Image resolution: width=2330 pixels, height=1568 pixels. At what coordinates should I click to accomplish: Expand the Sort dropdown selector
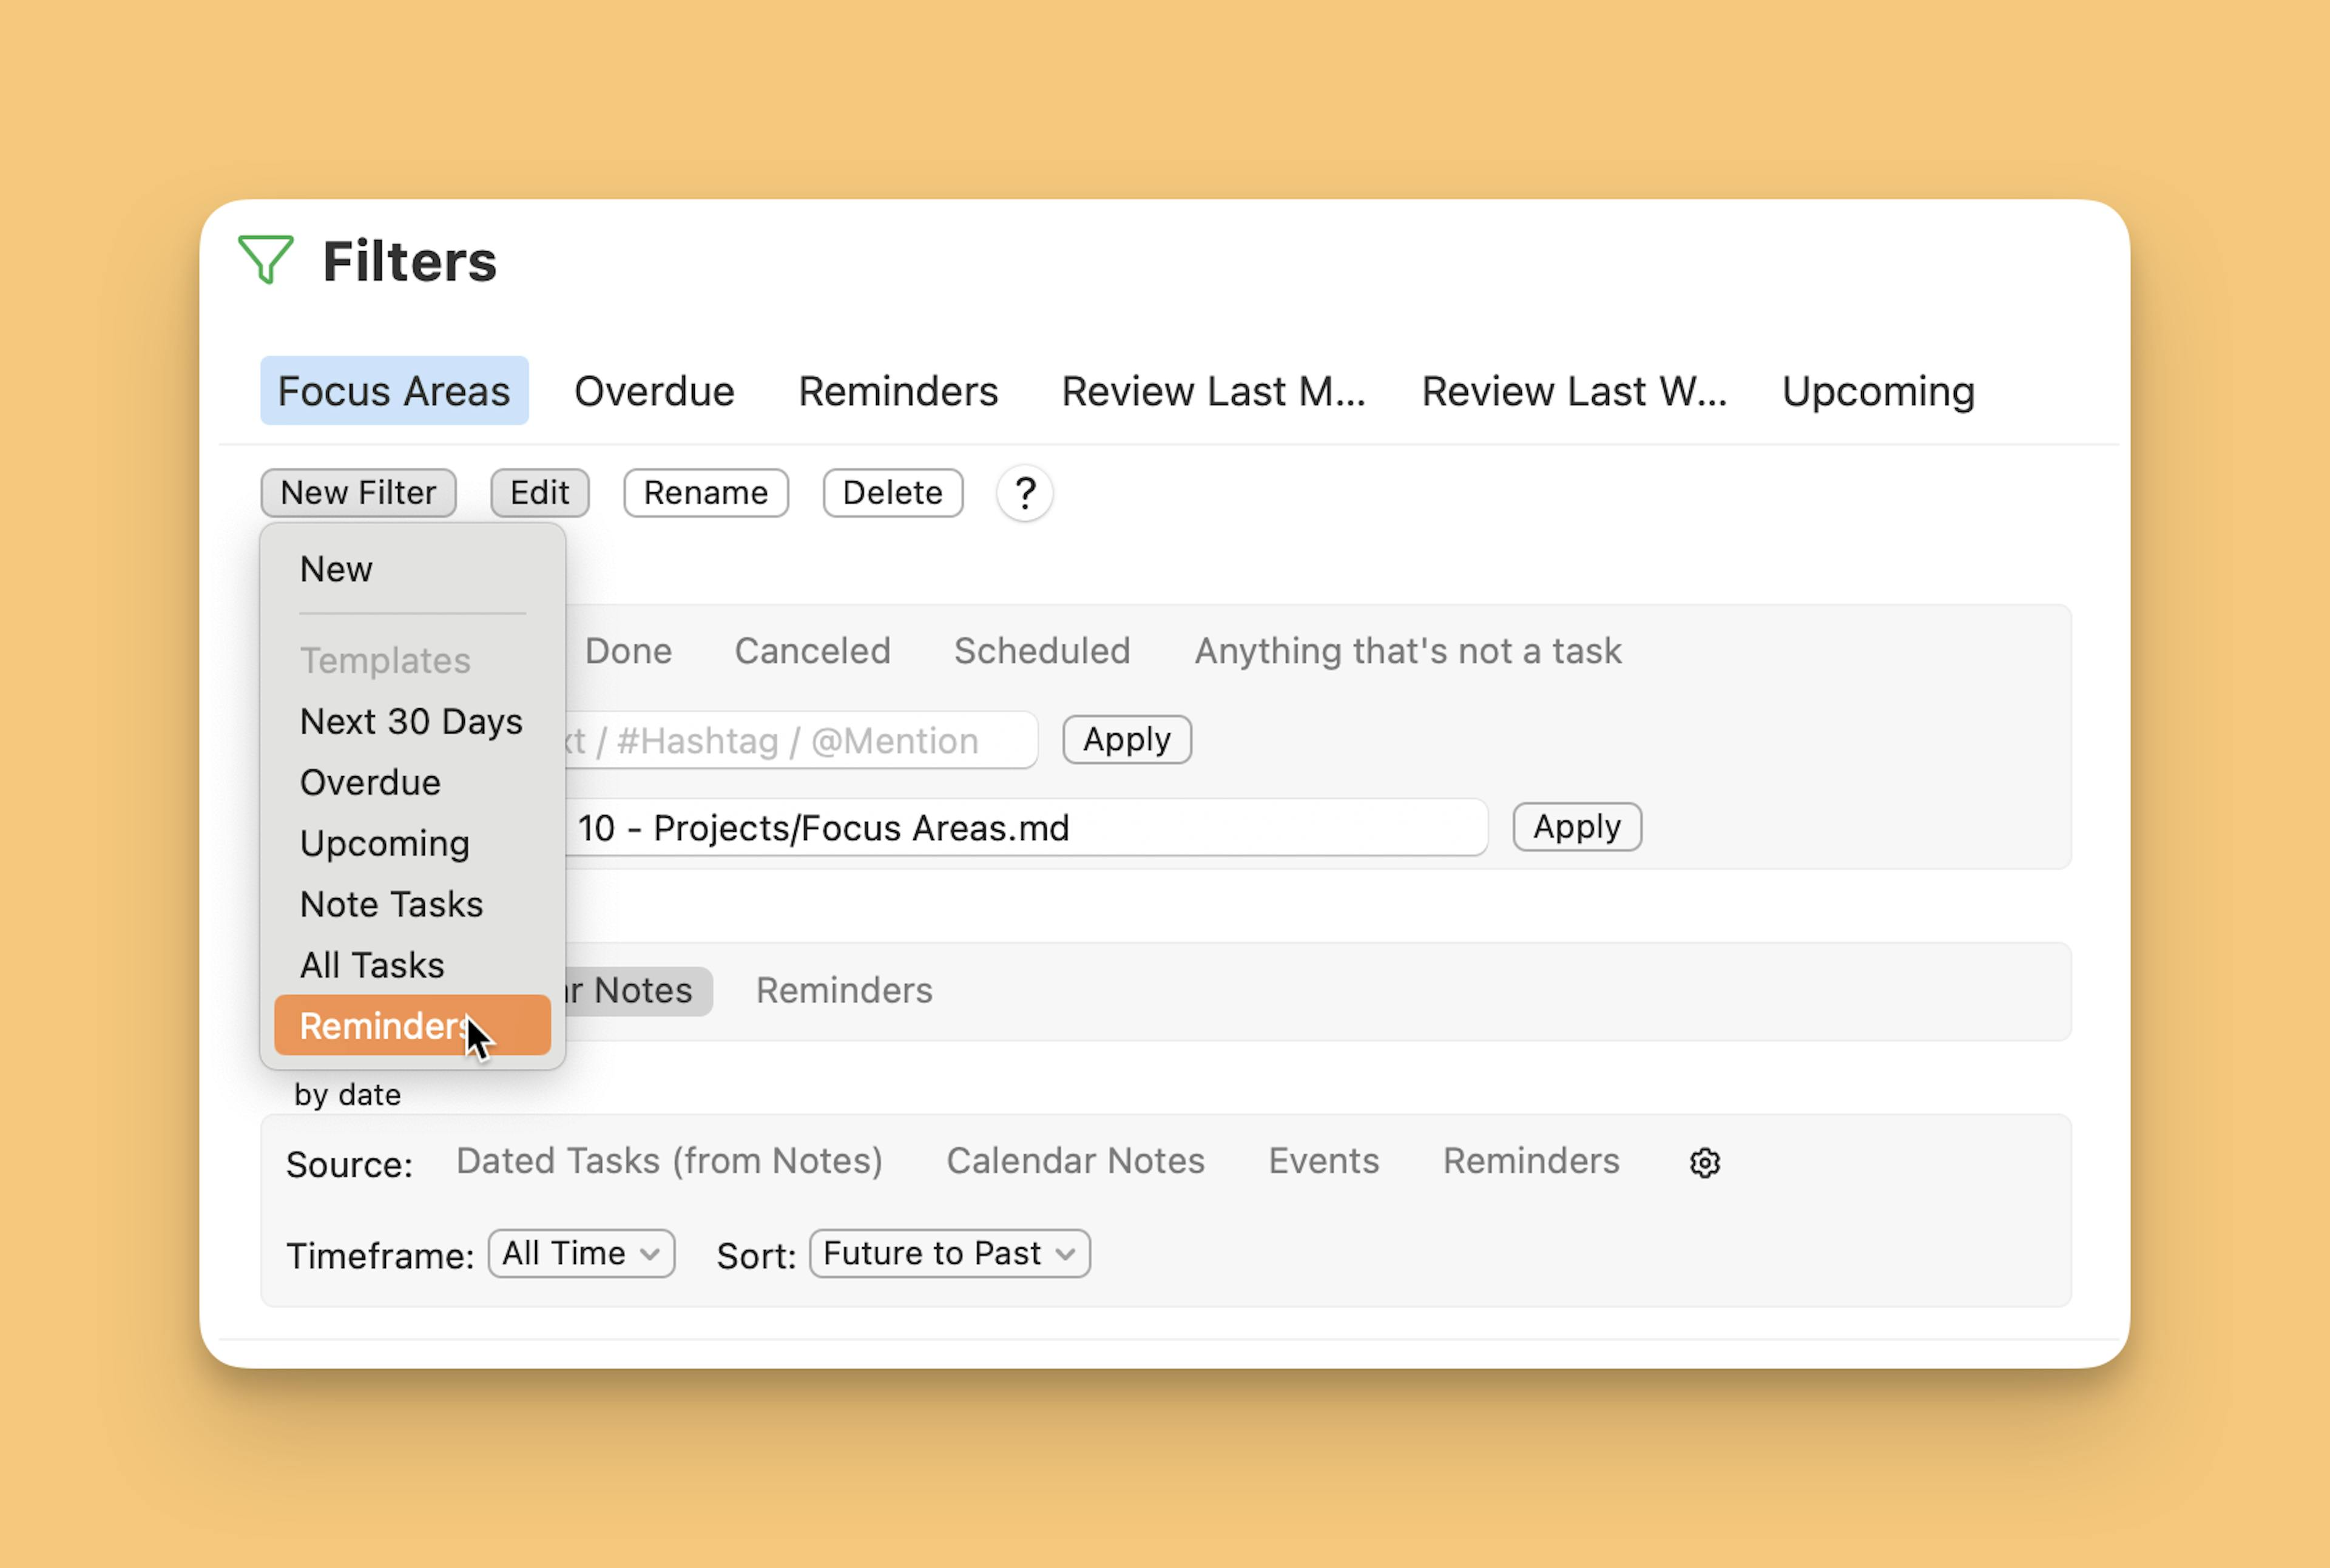pyautogui.click(x=950, y=1253)
